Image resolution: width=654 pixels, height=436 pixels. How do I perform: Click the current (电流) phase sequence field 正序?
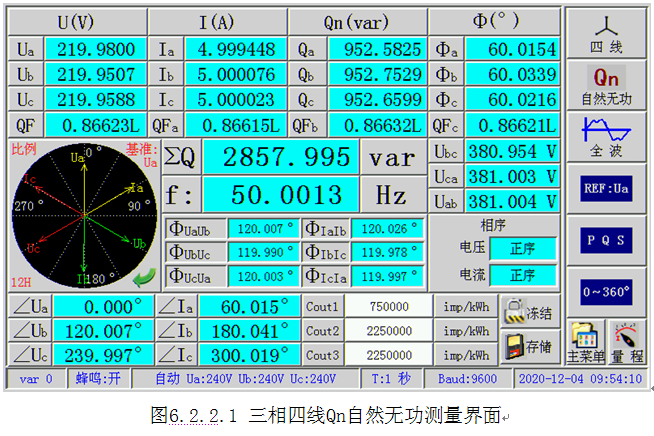(x=523, y=275)
